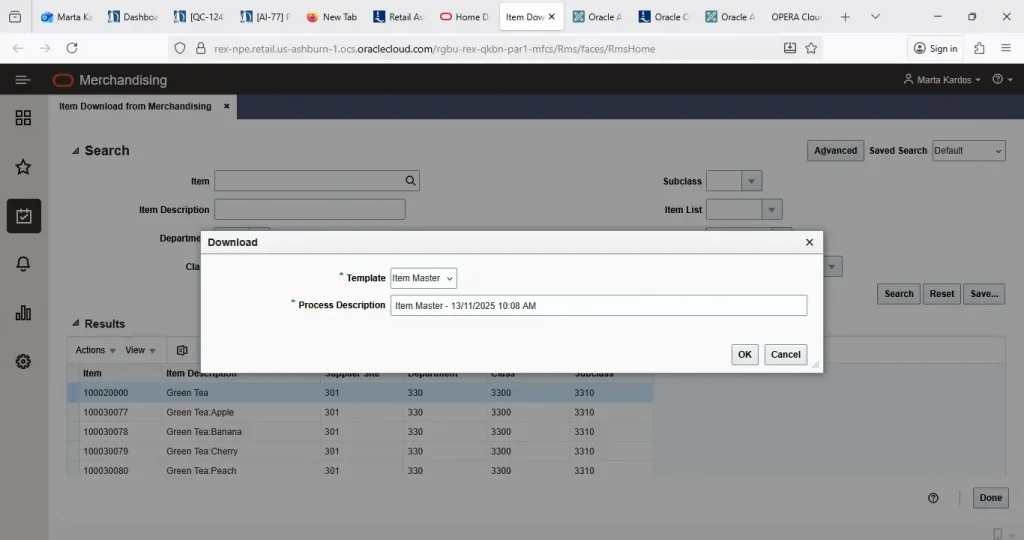Click the Process Description text field
The image size is (1024, 540).
tap(597, 305)
